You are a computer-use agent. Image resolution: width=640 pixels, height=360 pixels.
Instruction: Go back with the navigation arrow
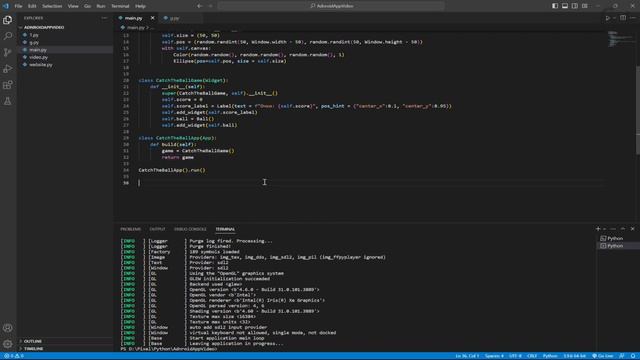pos(200,6)
